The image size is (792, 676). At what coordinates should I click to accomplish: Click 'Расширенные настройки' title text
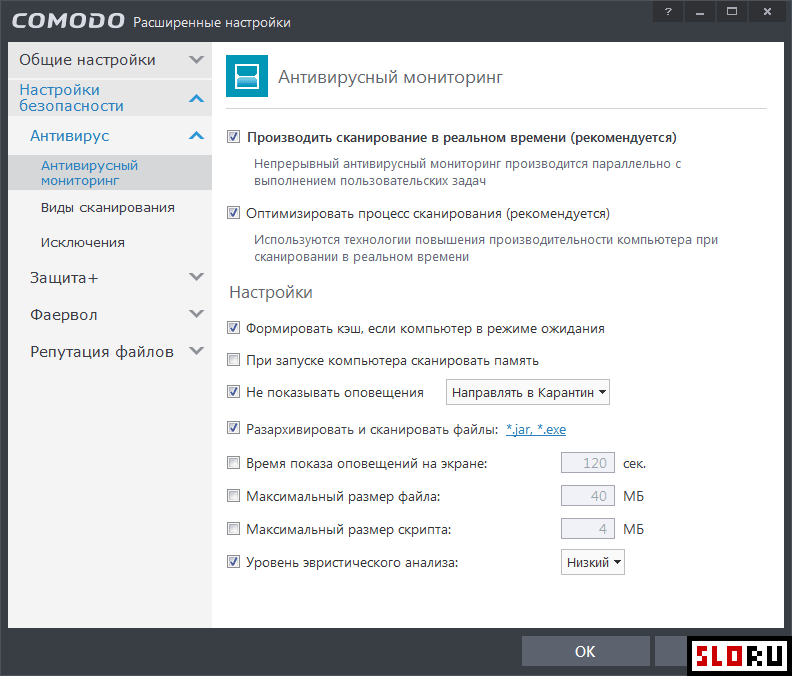[x=212, y=22]
